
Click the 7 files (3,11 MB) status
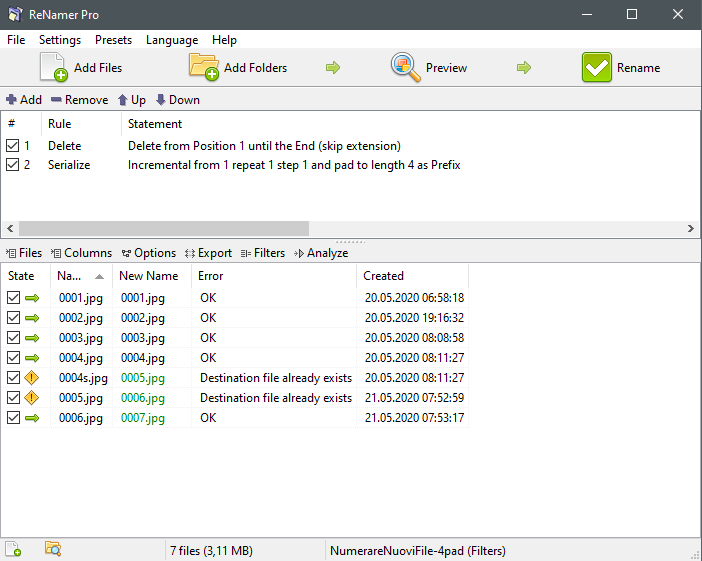pyautogui.click(x=211, y=550)
